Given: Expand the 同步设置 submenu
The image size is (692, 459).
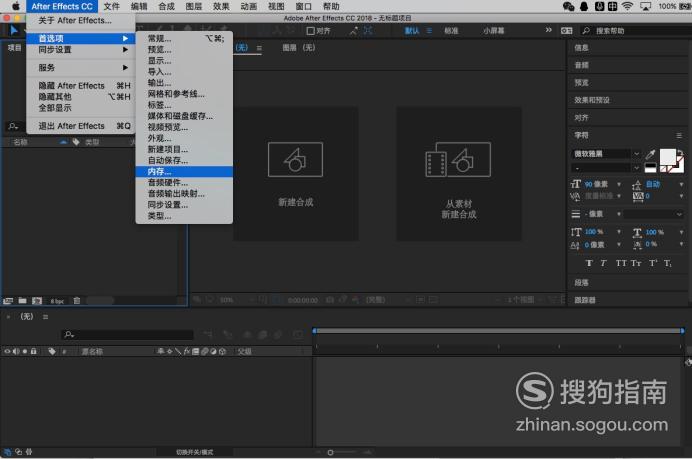Looking at the screenshot, I should pyautogui.click(x=80, y=49).
